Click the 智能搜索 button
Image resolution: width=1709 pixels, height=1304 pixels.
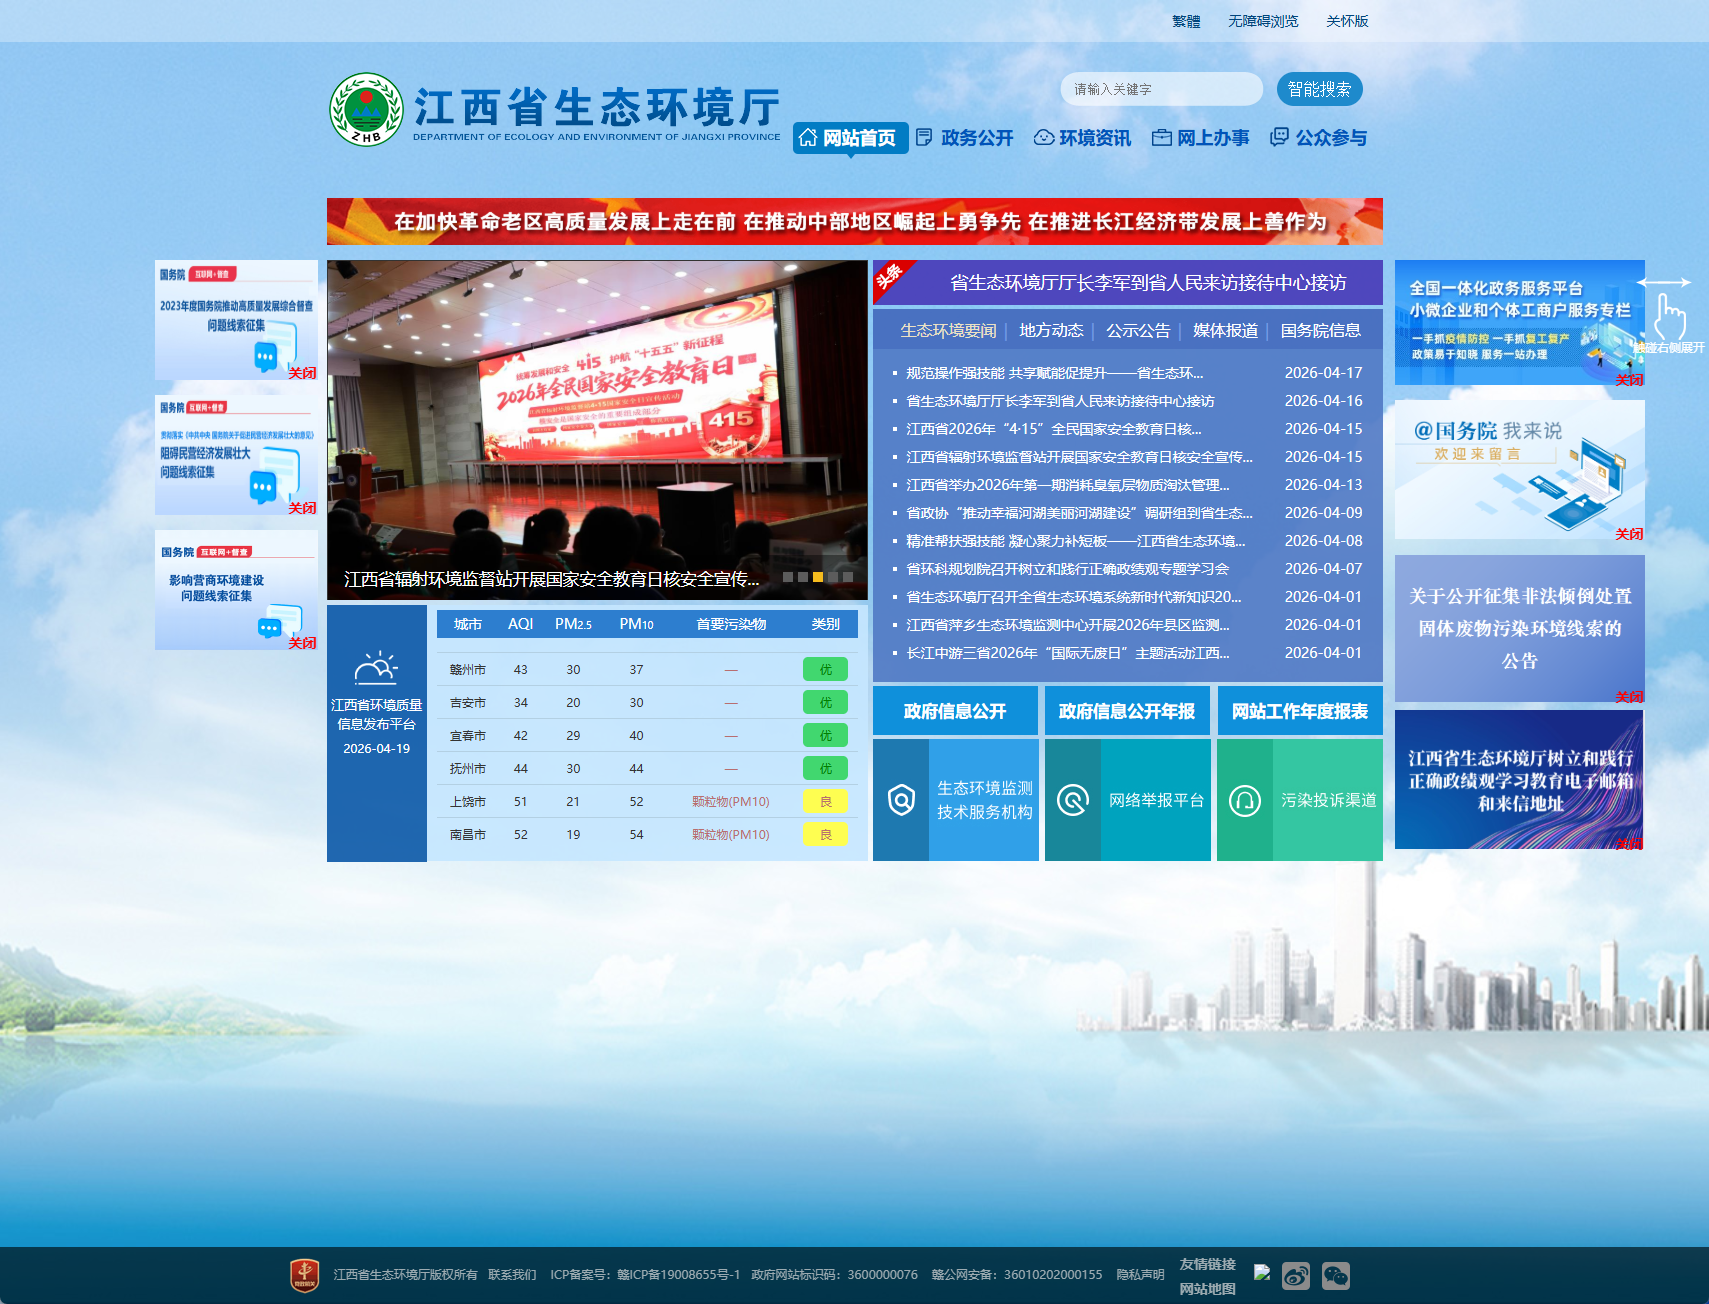(1319, 89)
